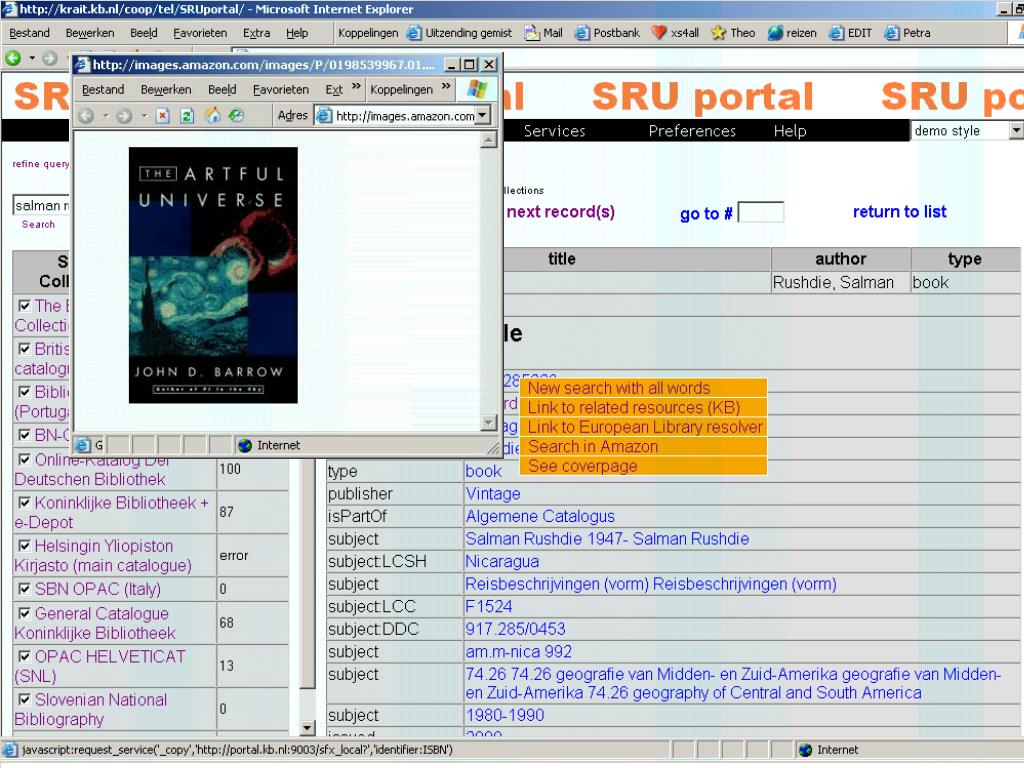This screenshot has height=768, width=1024.
Task: Choose 'See coverpage' from the orange menu
Action: coord(643,466)
